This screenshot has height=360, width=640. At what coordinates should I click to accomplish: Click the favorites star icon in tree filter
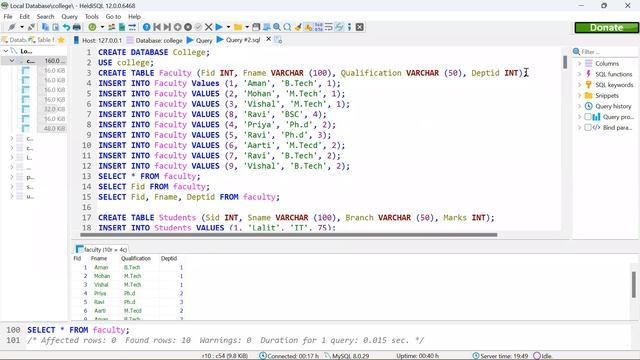click(x=61, y=40)
